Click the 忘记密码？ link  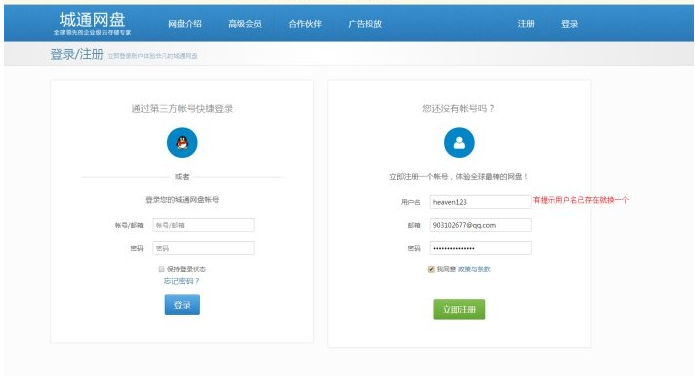182,281
